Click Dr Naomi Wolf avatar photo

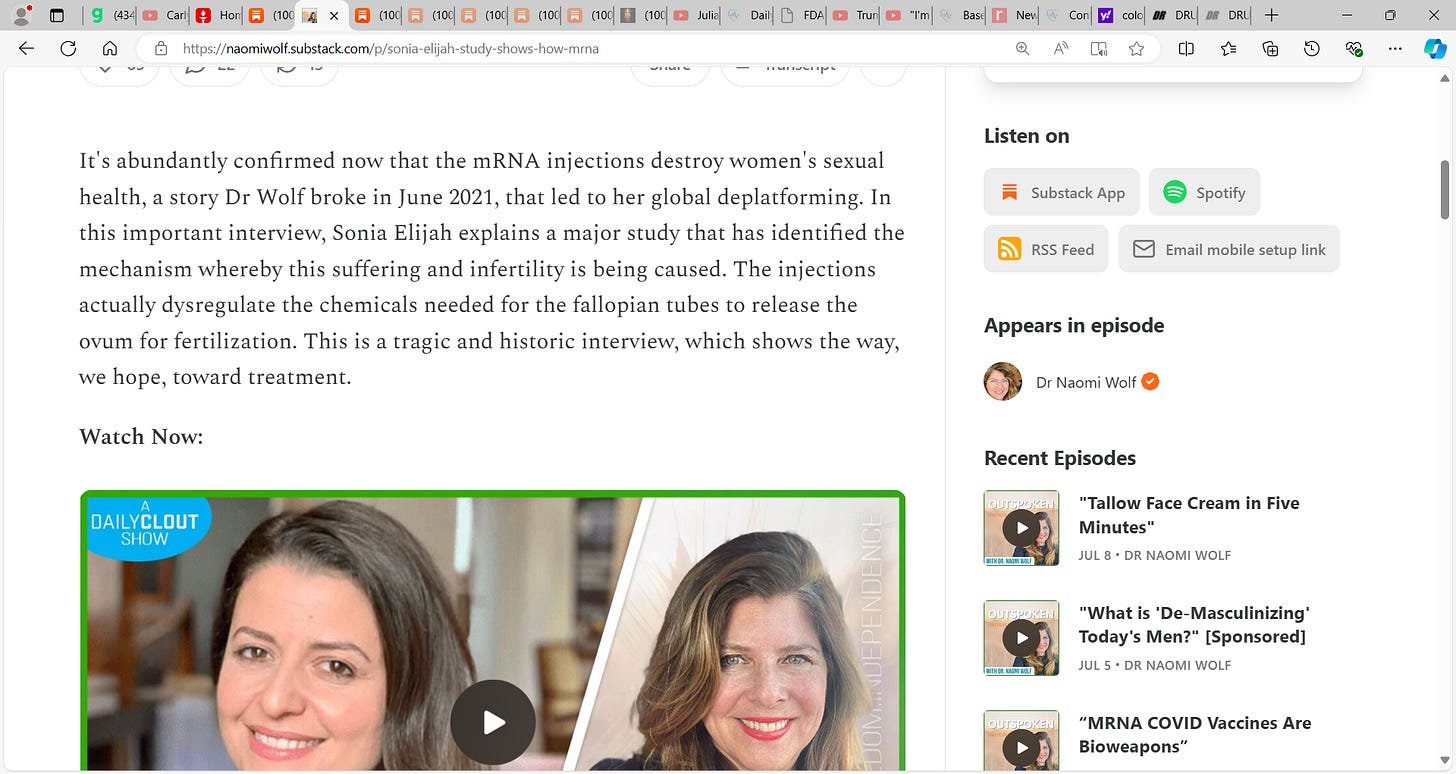1003,381
